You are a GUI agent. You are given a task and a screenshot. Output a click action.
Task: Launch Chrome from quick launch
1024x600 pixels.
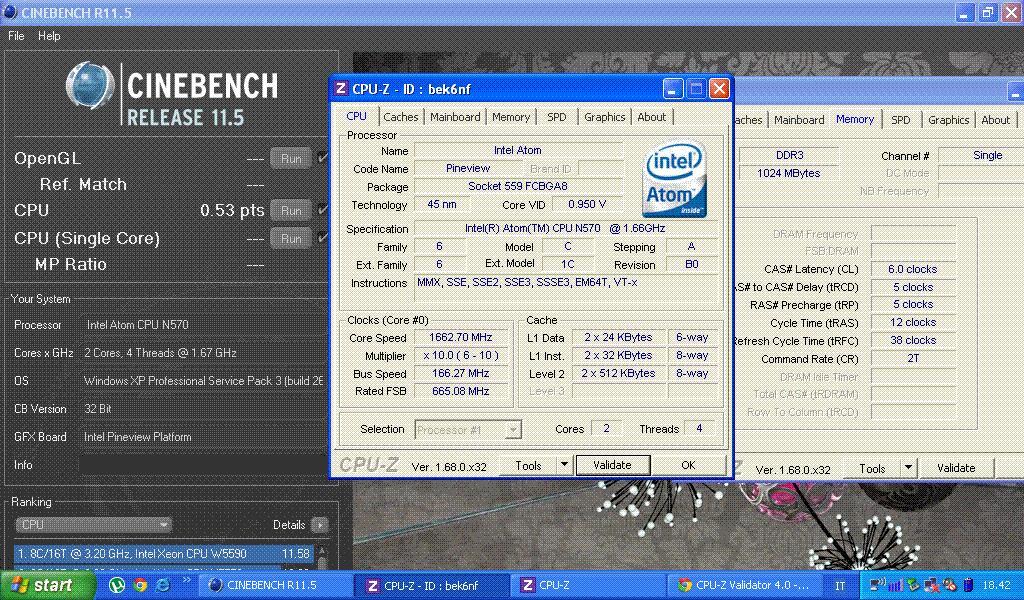tap(140, 585)
